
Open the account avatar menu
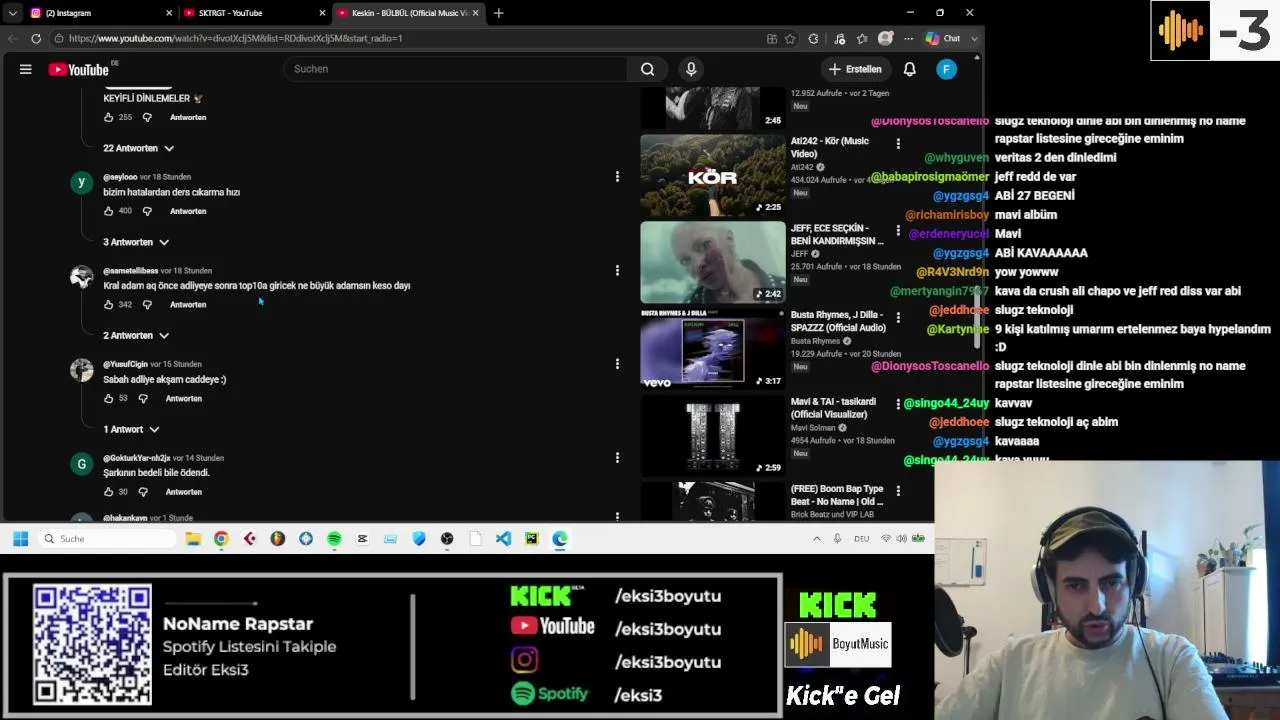coord(946,69)
